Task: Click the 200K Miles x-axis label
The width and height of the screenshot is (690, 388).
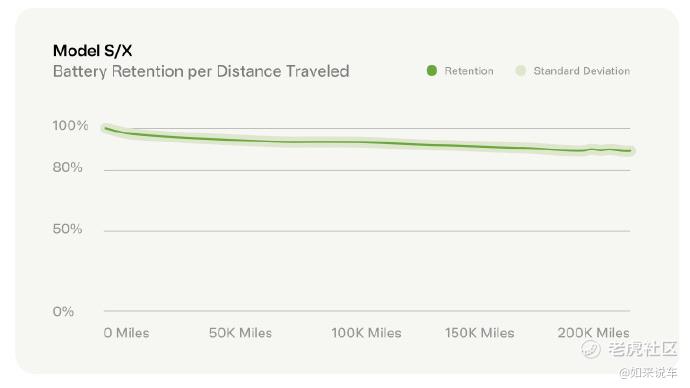Action: [593, 333]
